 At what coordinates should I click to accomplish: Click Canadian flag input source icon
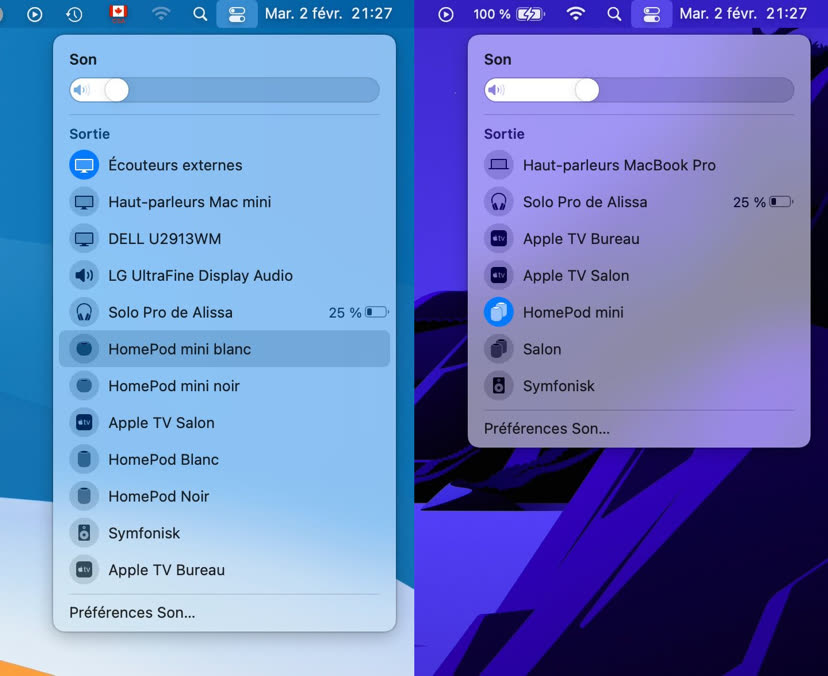tap(118, 14)
